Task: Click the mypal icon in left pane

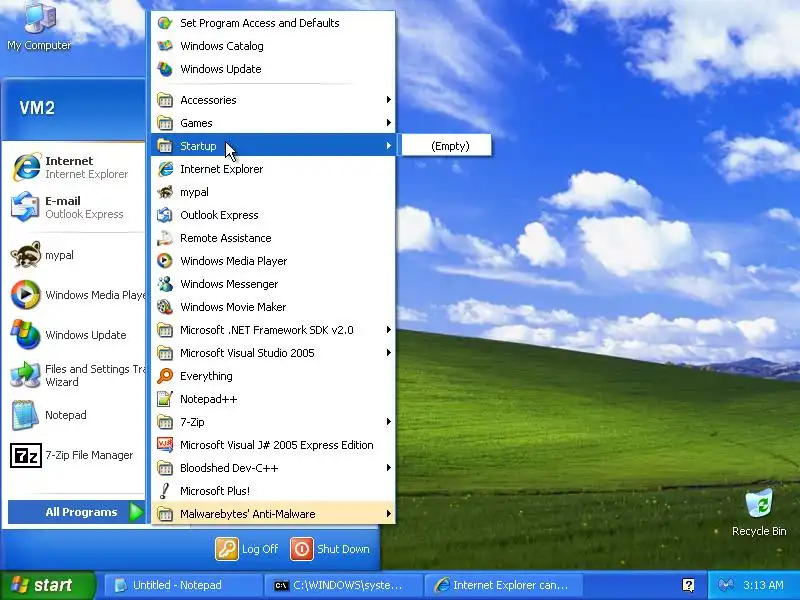Action: click(26, 255)
